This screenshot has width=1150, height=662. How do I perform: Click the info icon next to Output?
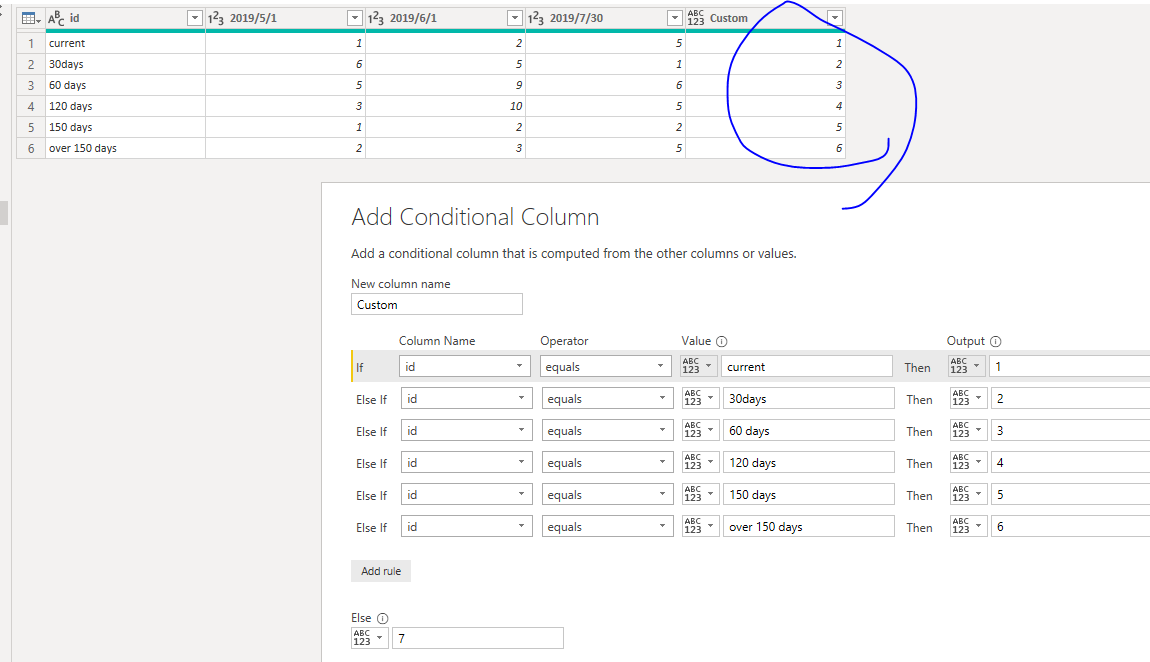coord(995,341)
